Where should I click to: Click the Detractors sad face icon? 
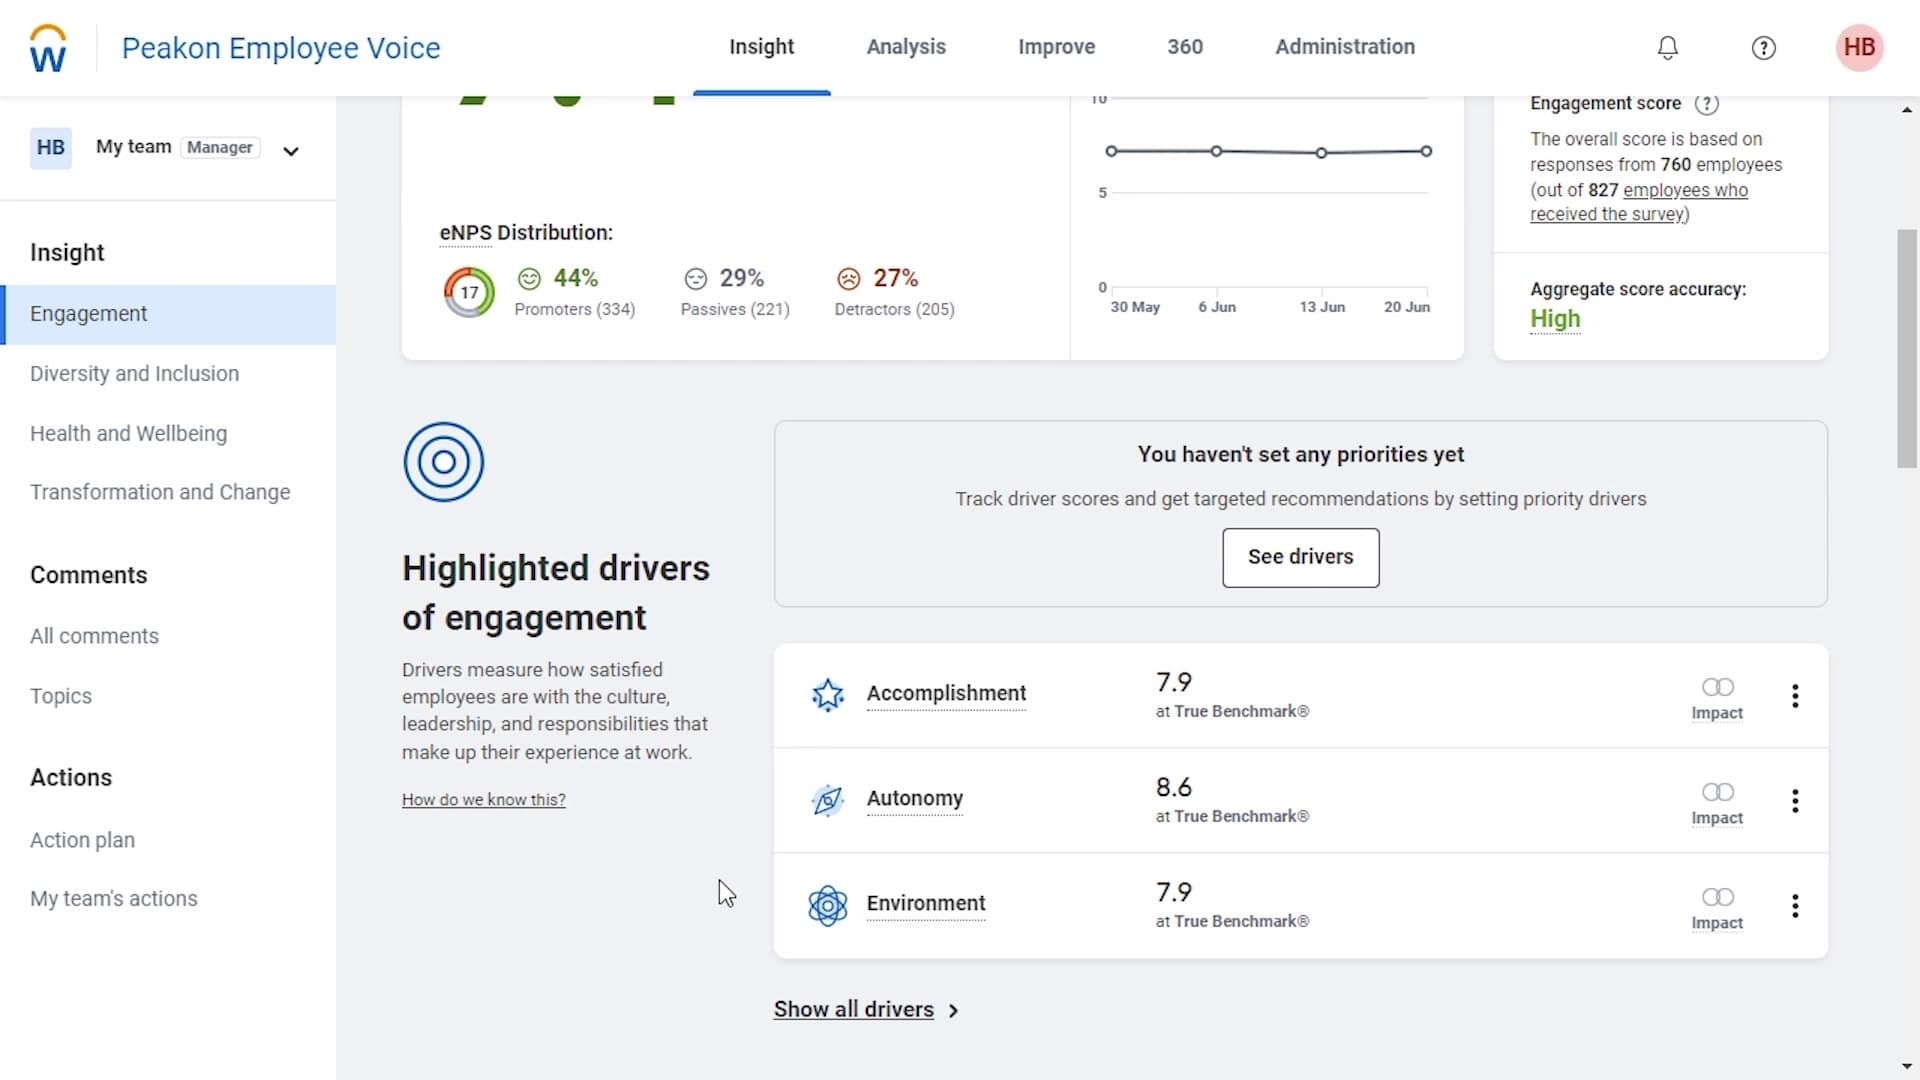(x=848, y=278)
